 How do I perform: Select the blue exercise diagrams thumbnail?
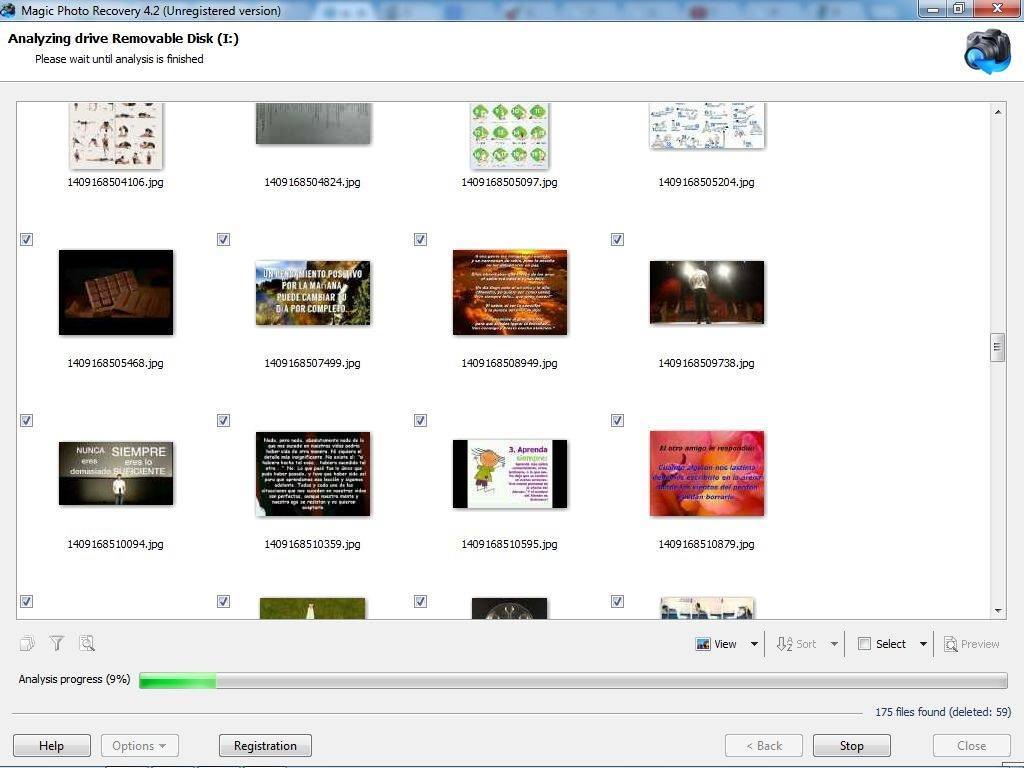(x=707, y=125)
